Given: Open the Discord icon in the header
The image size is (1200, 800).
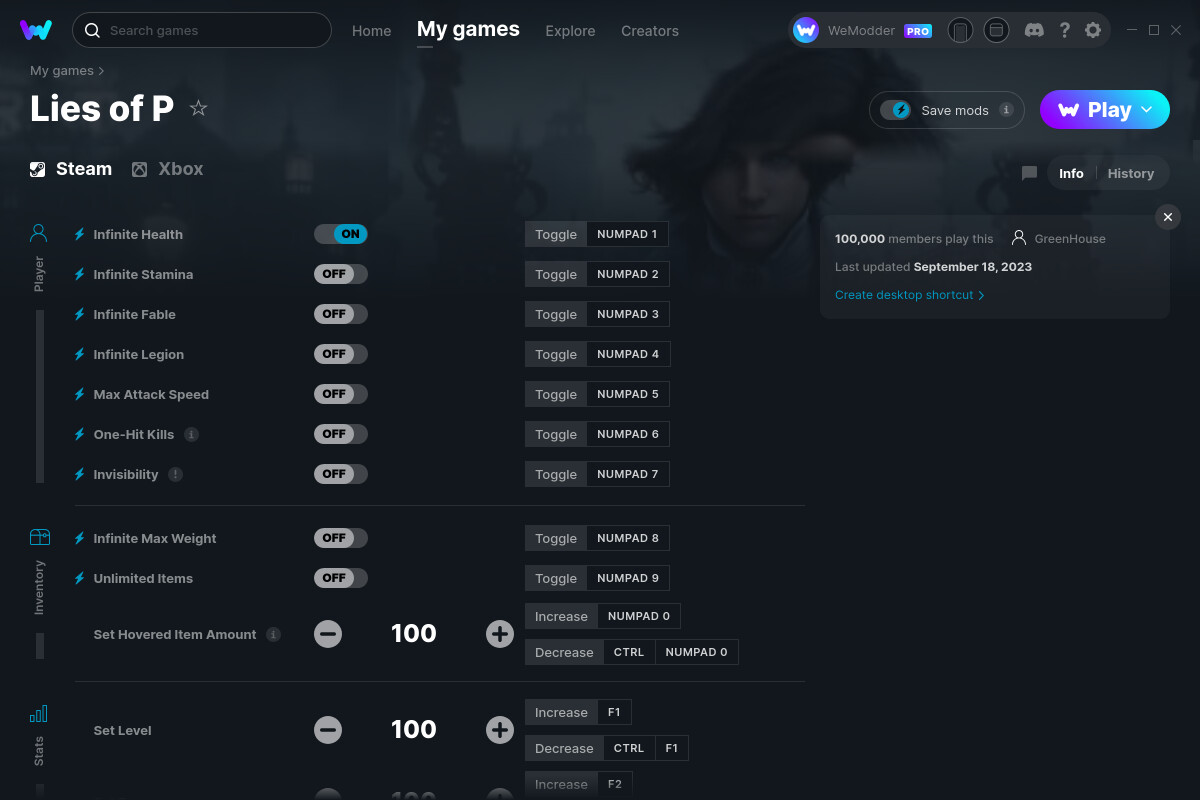Looking at the screenshot, I should pos(1035,30).
